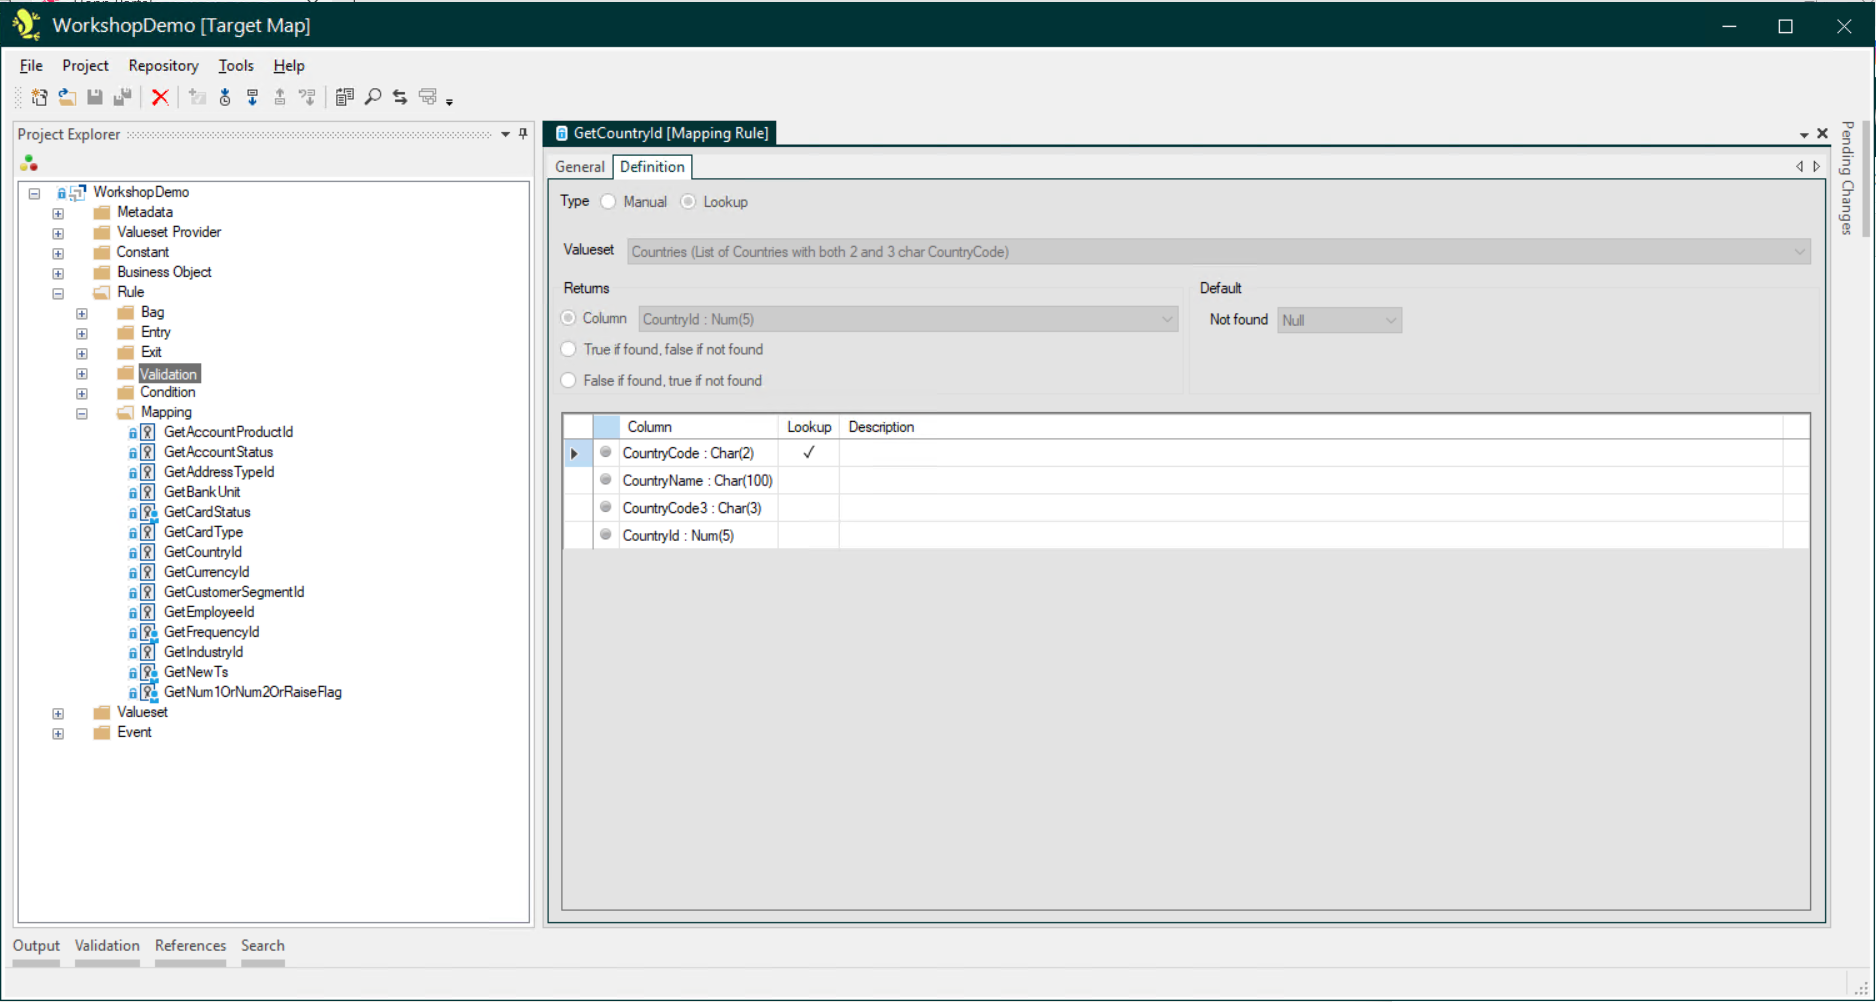This screenshot has height=1002, width=1876.
Task: Click the open project folder icon
Action: pyautogui.click(x=67, y=97)
